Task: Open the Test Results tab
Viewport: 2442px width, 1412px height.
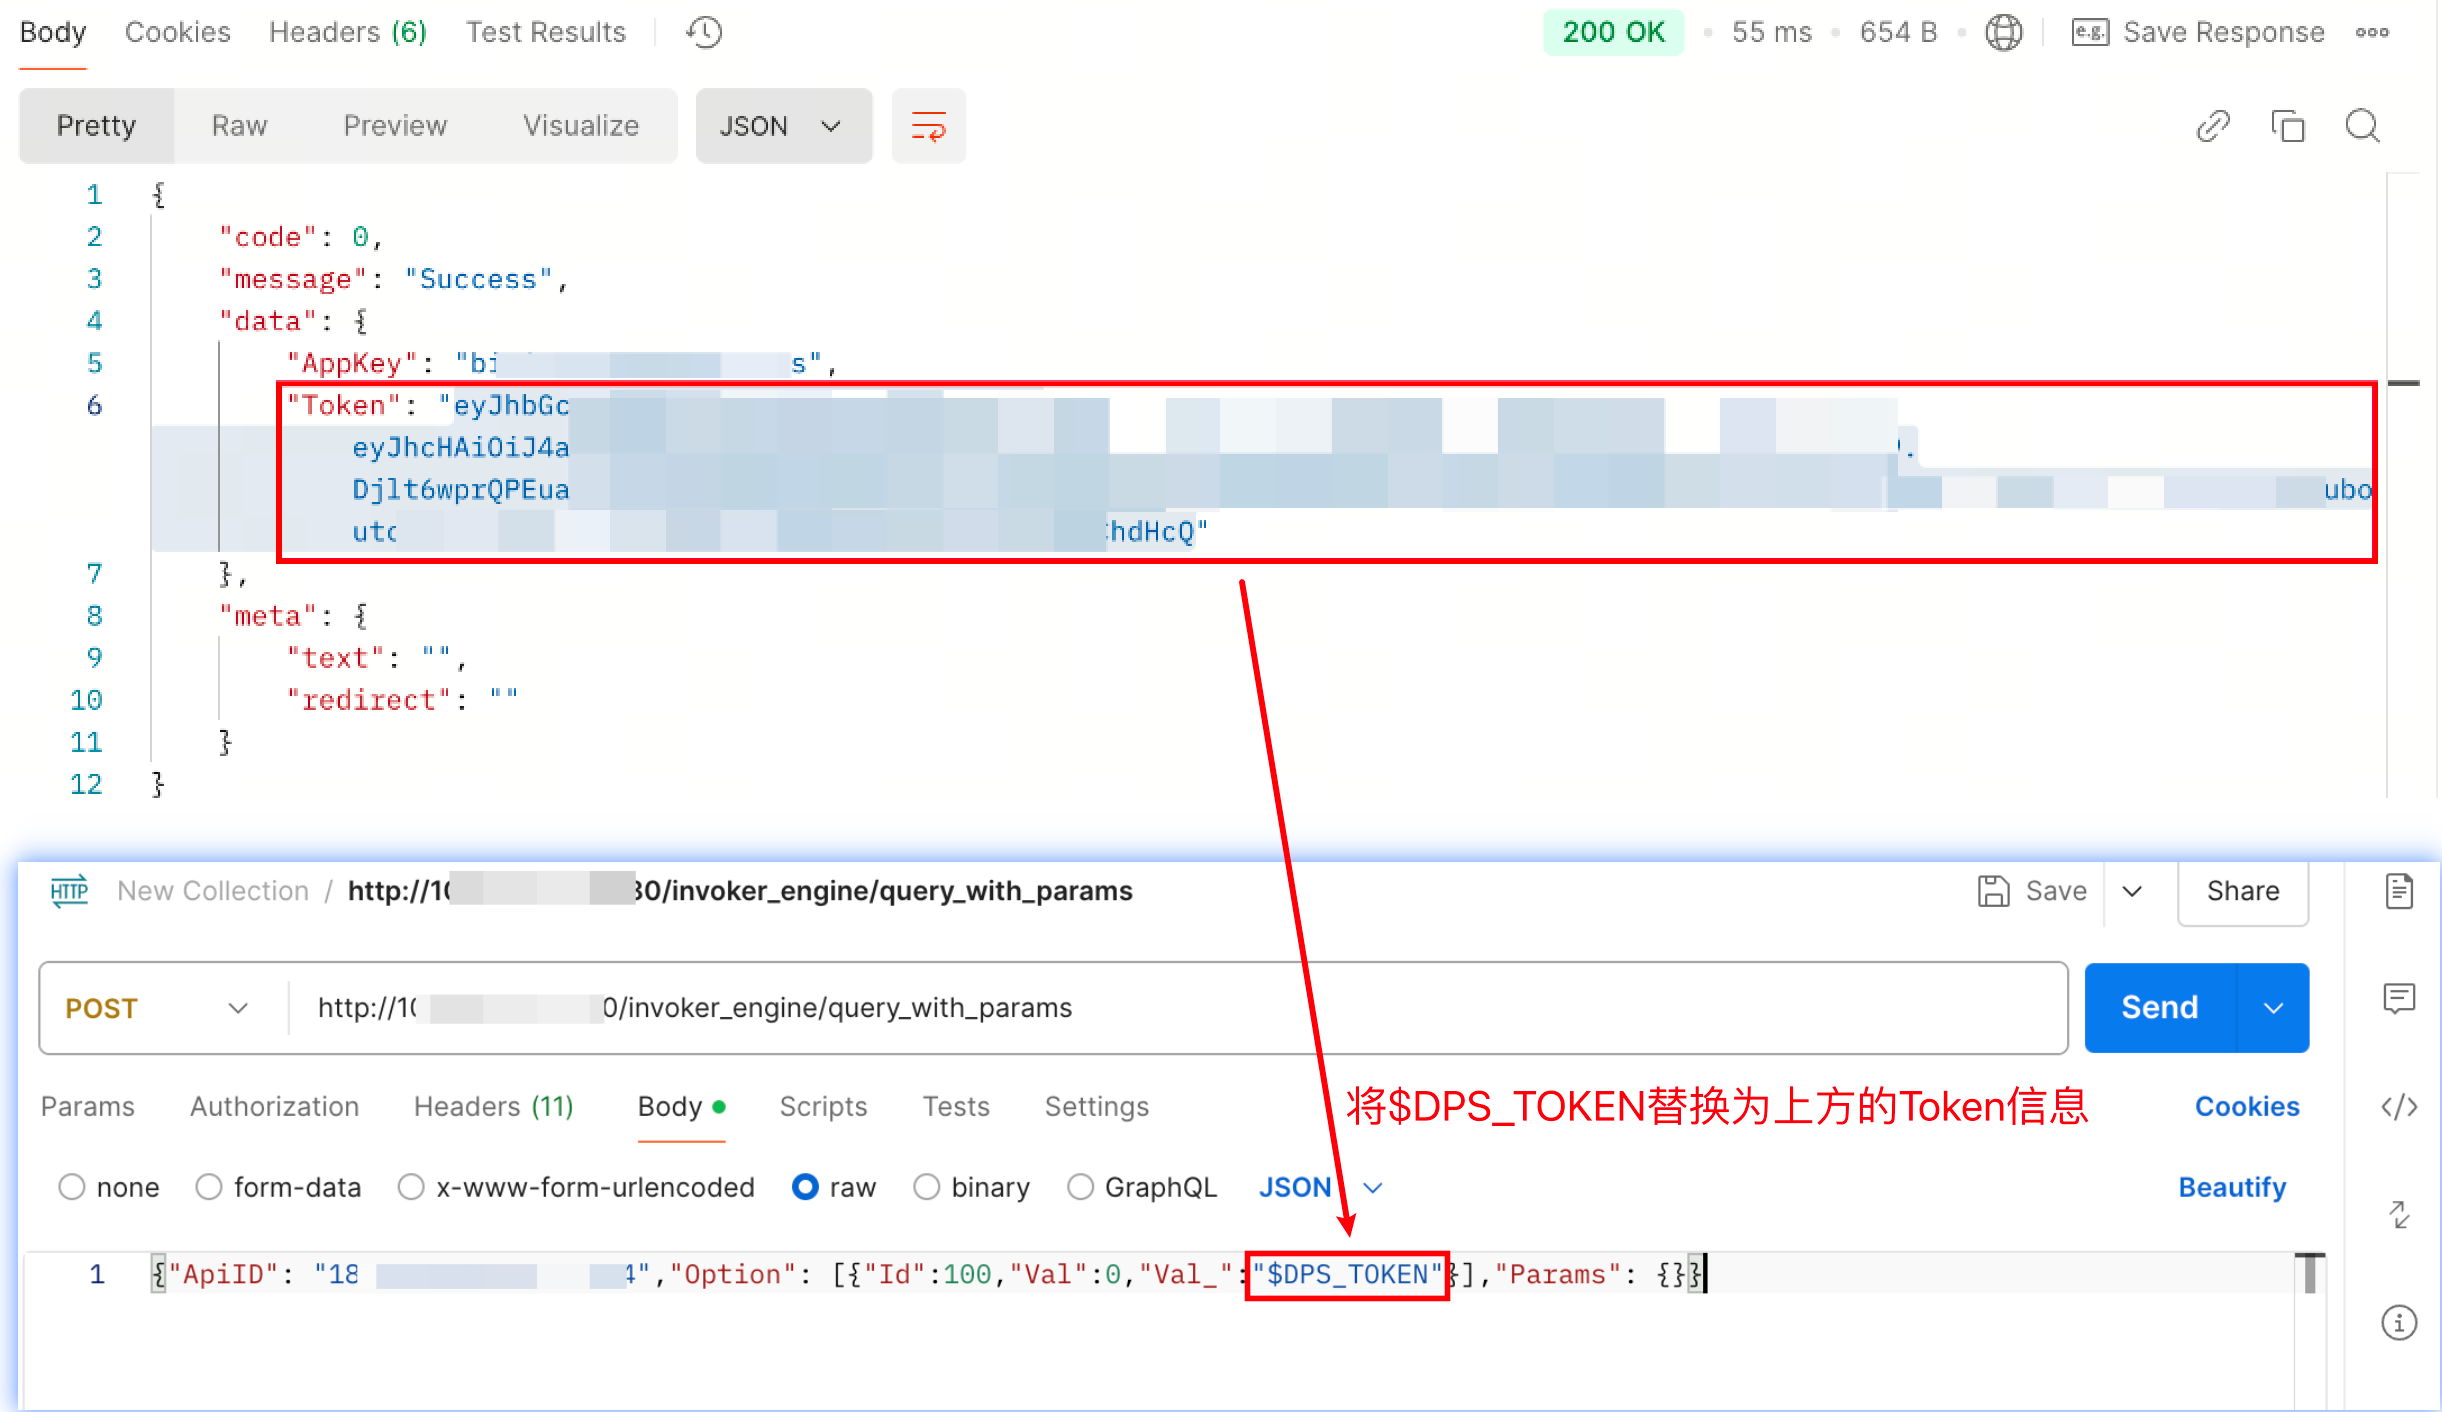Action: tap(546, 33)
